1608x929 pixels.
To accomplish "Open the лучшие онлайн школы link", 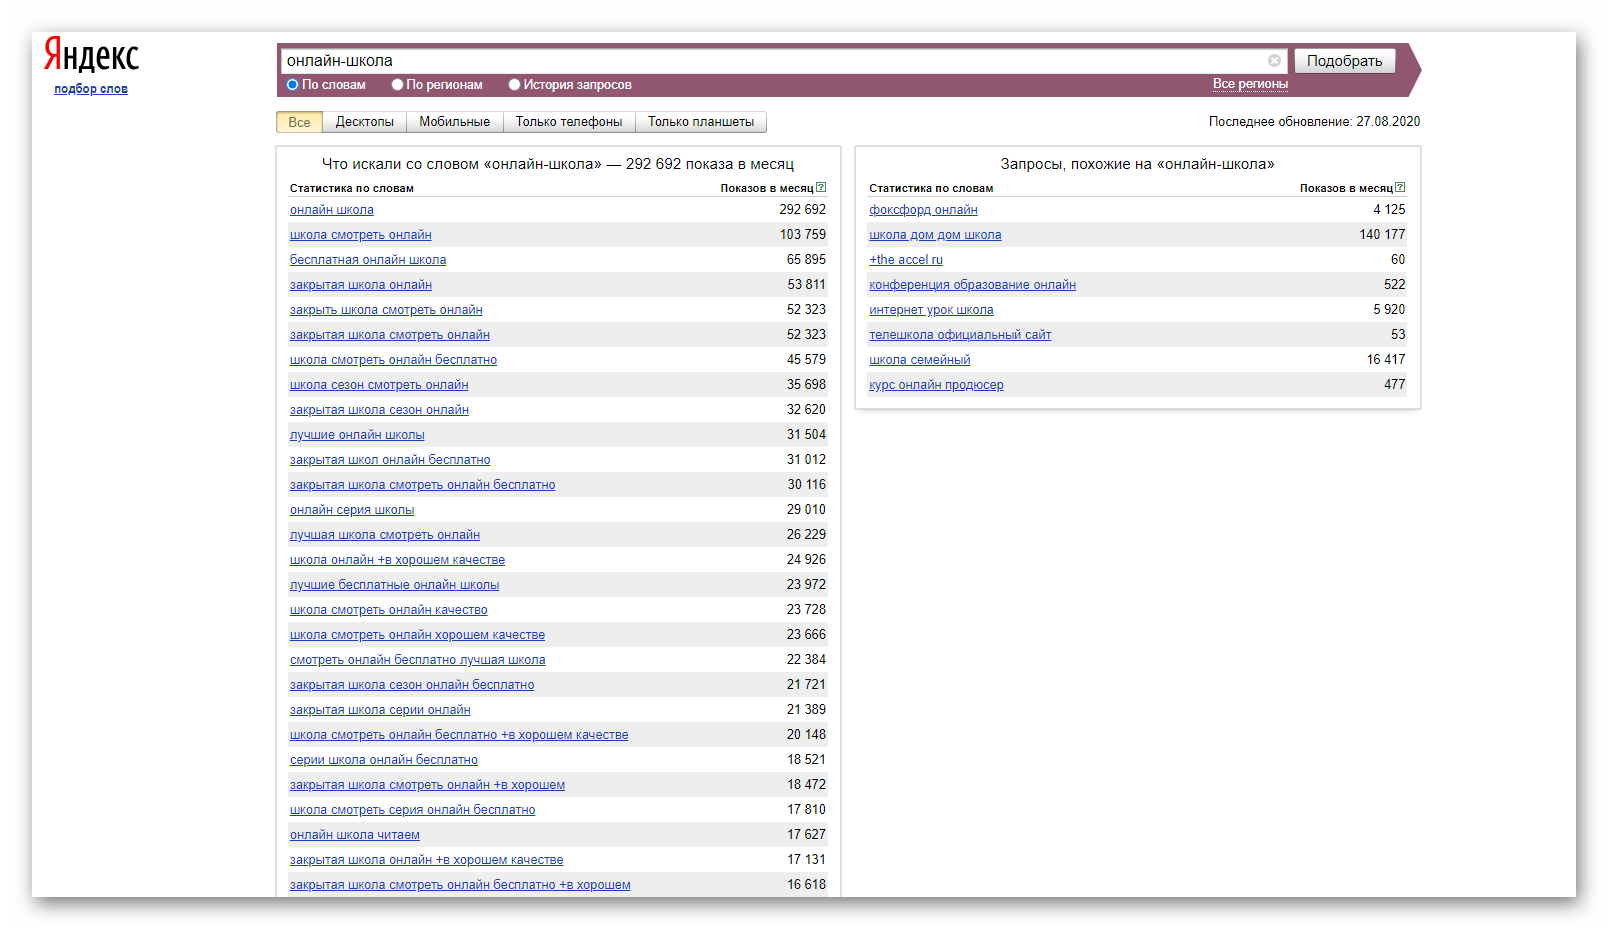I will 357,435.
